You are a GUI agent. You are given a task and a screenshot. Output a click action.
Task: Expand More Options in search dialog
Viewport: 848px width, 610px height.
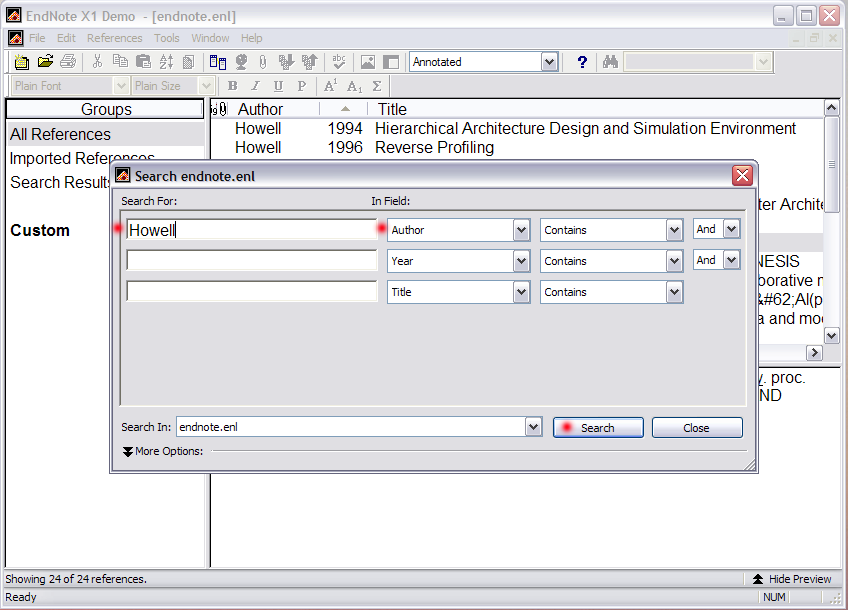(x=162, y=451)
